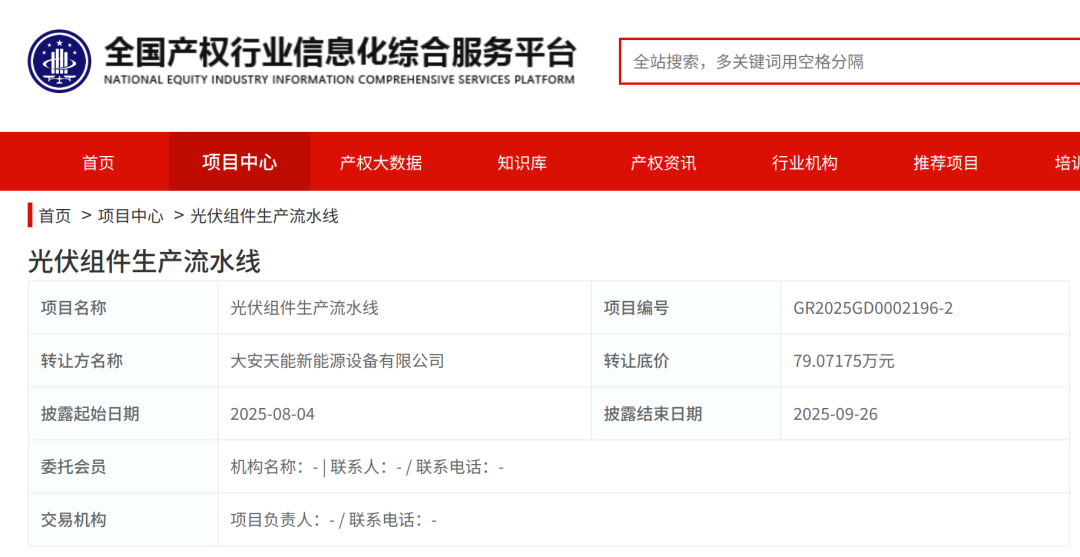The width and height of the screenshot is (1080, 557).
Task: Click the 光伏组件生产流水线 breadcrumb item
Action: 264,216
